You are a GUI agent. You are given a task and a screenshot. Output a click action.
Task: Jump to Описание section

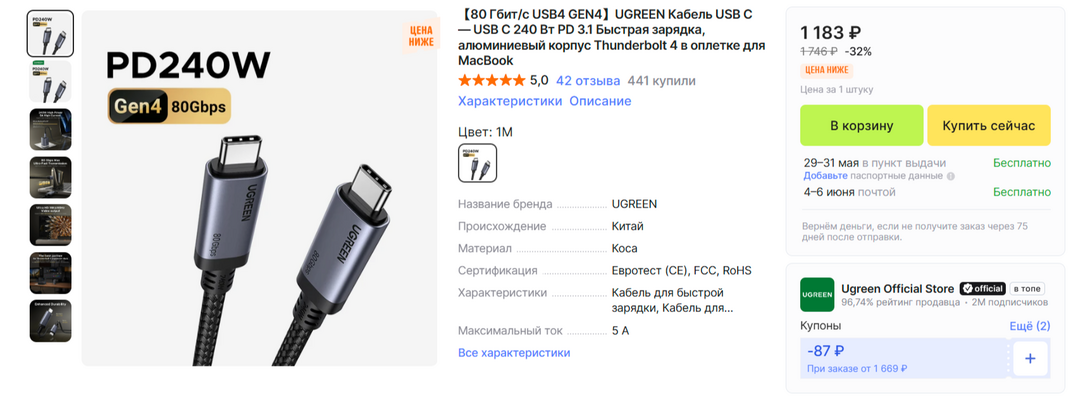[x=600, y=101]
